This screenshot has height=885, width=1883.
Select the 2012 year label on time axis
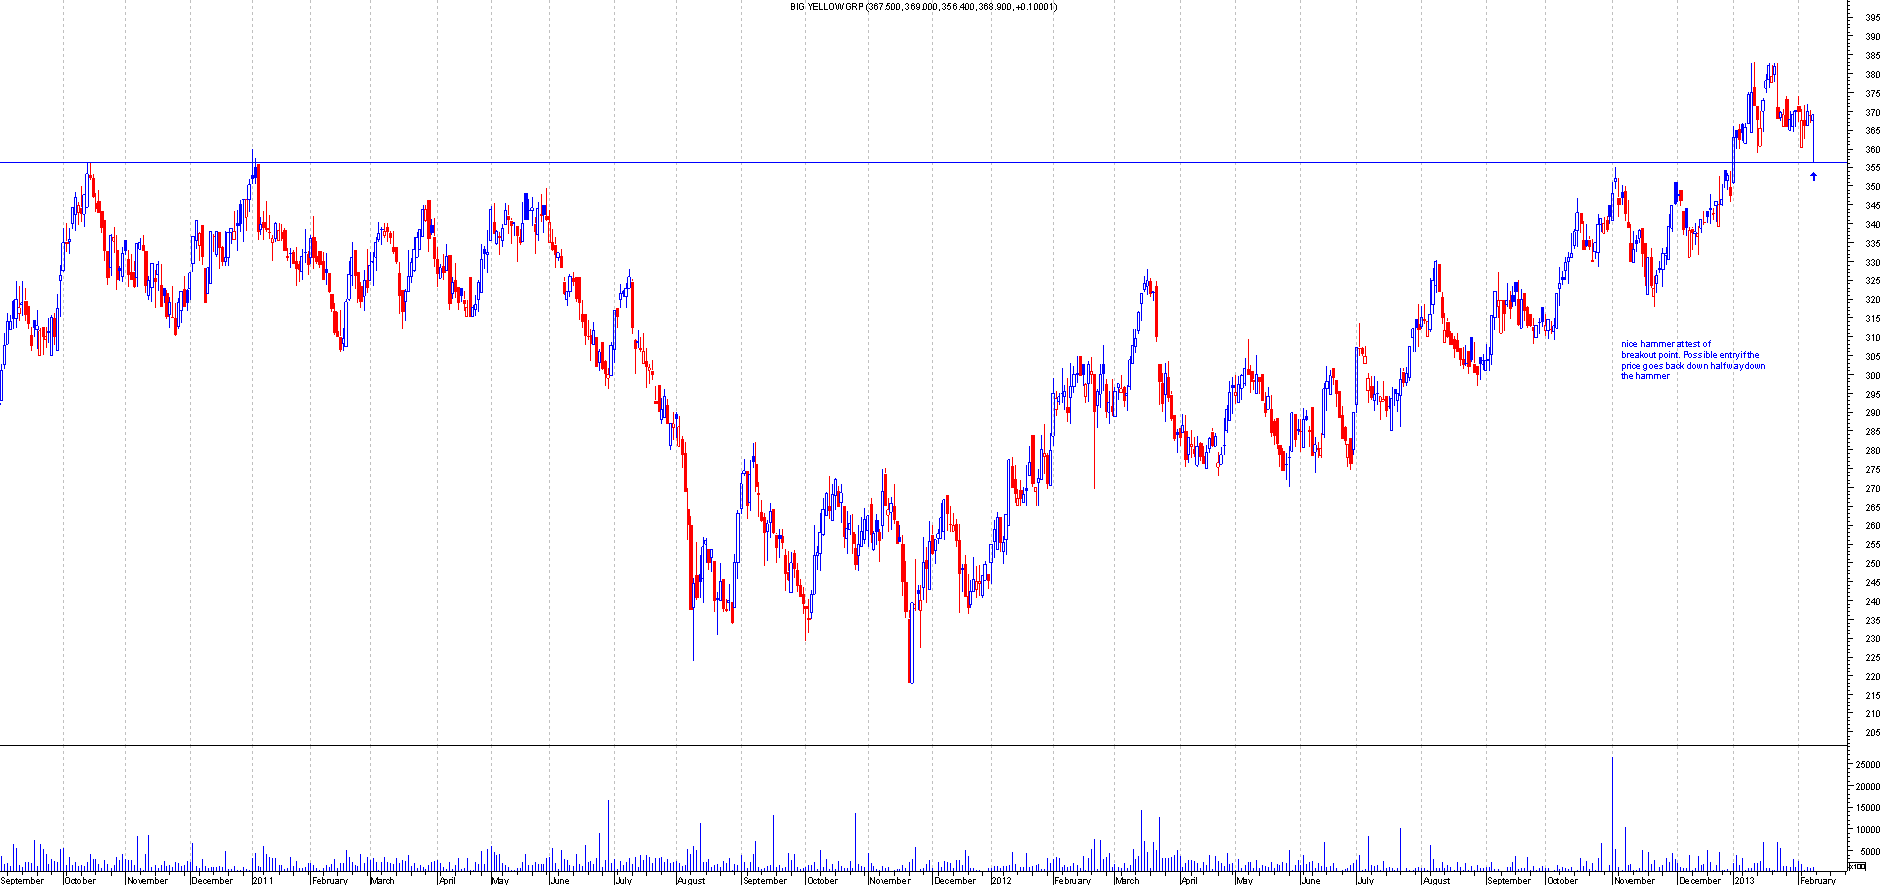(x=1002, y=880)
